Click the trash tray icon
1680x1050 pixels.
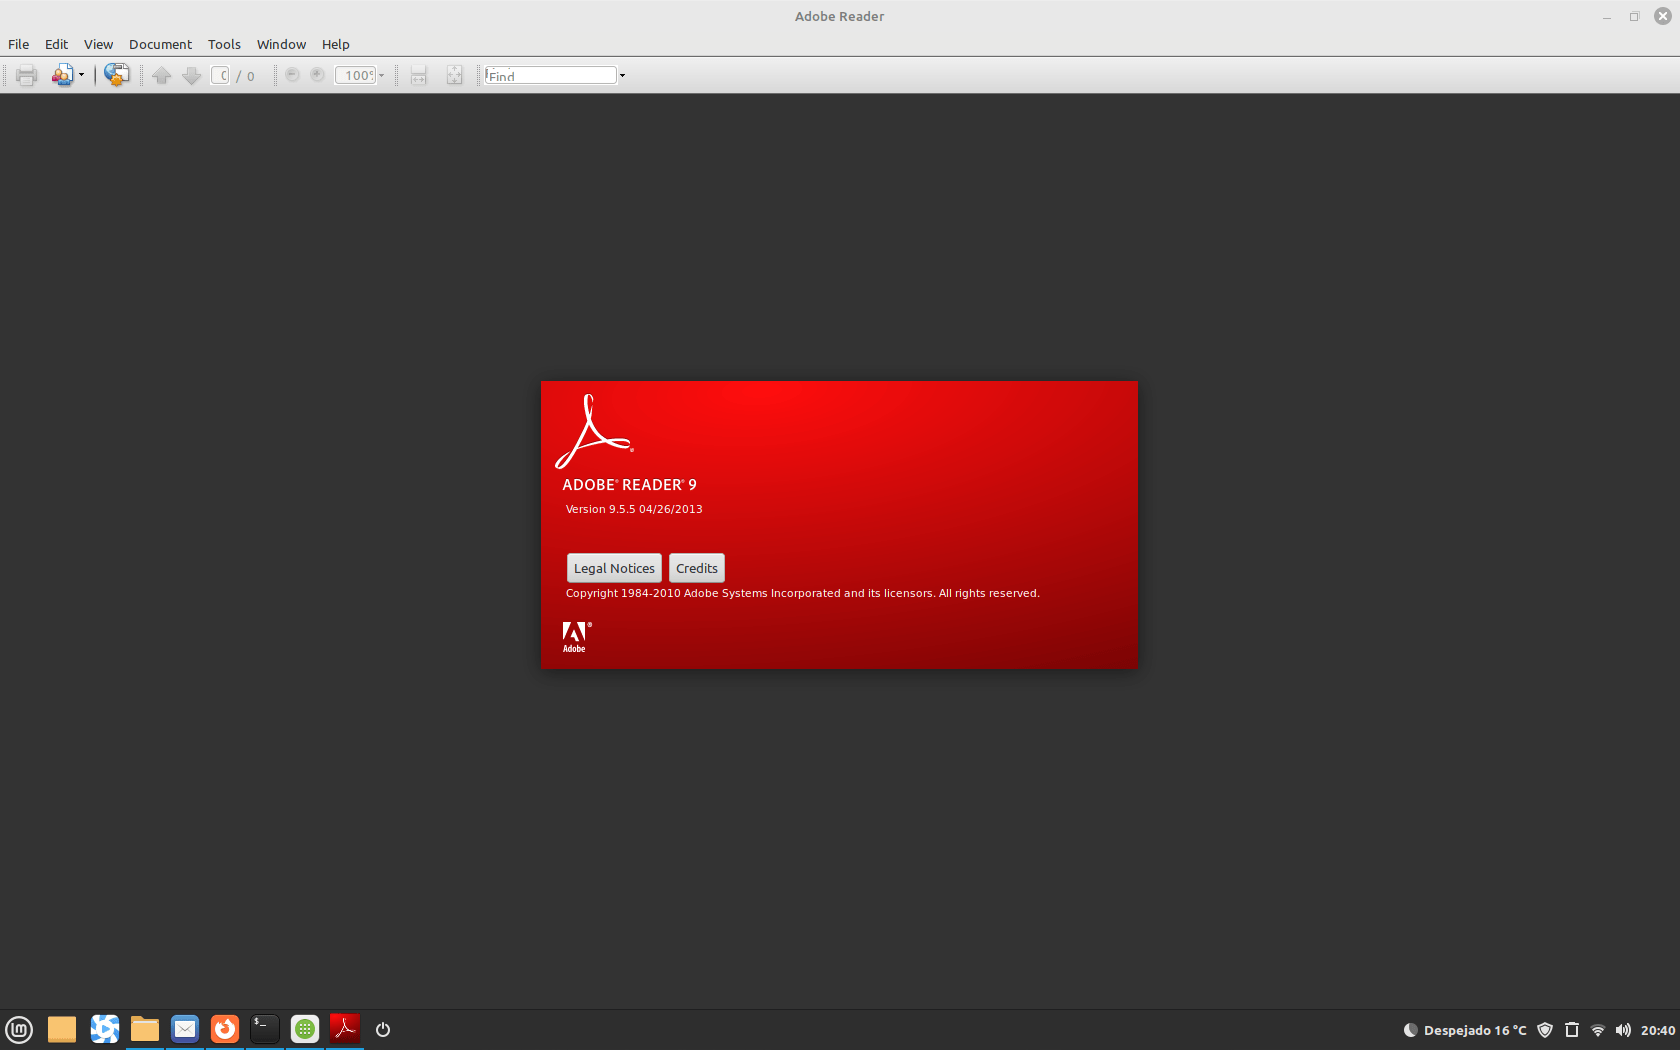point(1572,1030)
